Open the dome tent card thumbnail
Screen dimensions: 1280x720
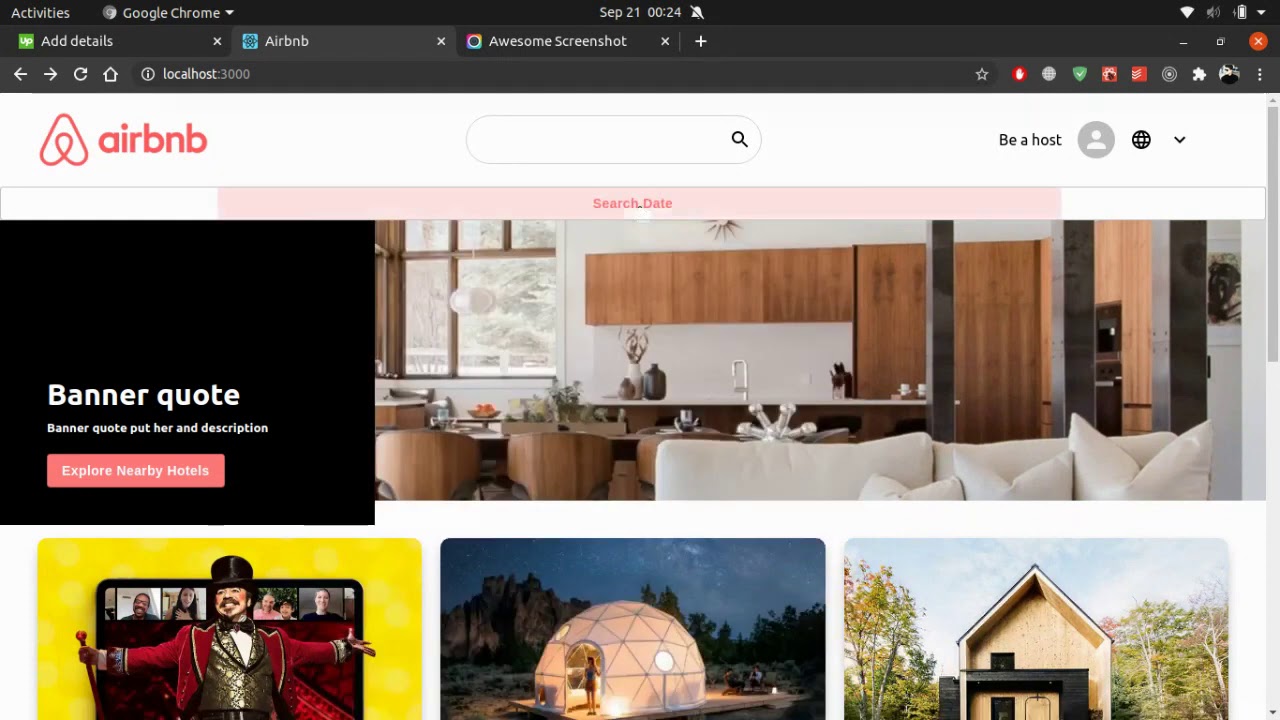coord(633,629)
